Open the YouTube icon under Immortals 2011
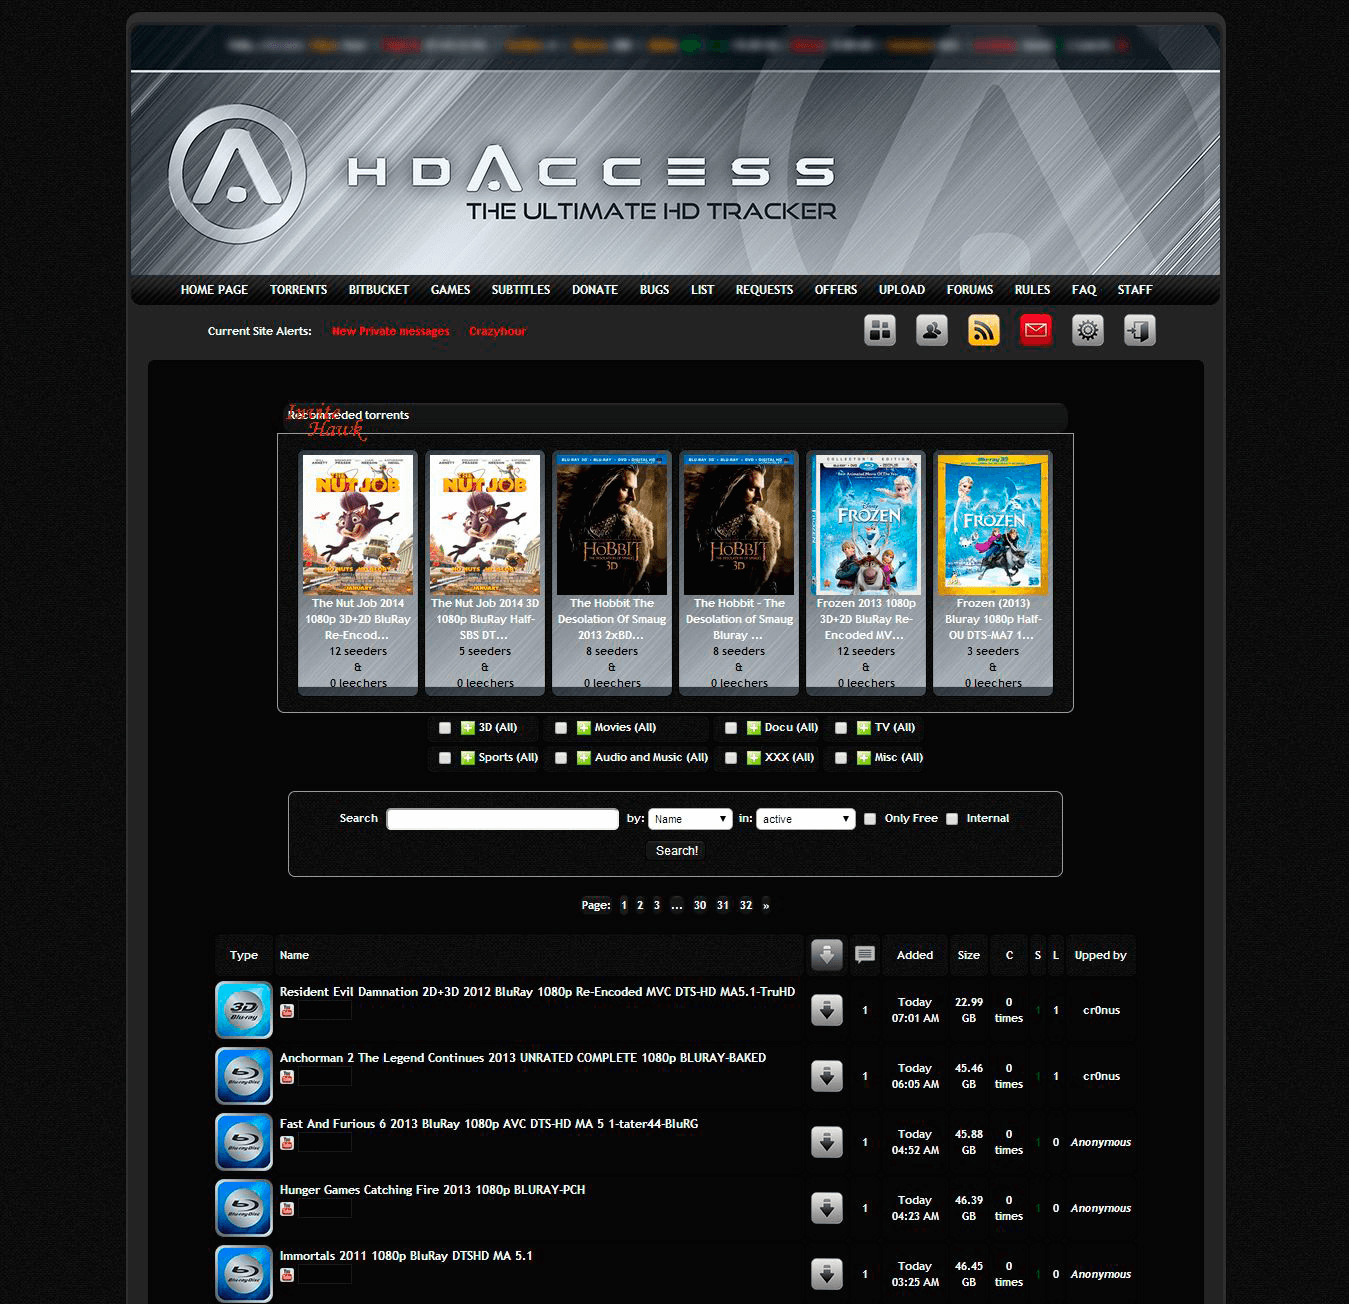 (287, 1275)
